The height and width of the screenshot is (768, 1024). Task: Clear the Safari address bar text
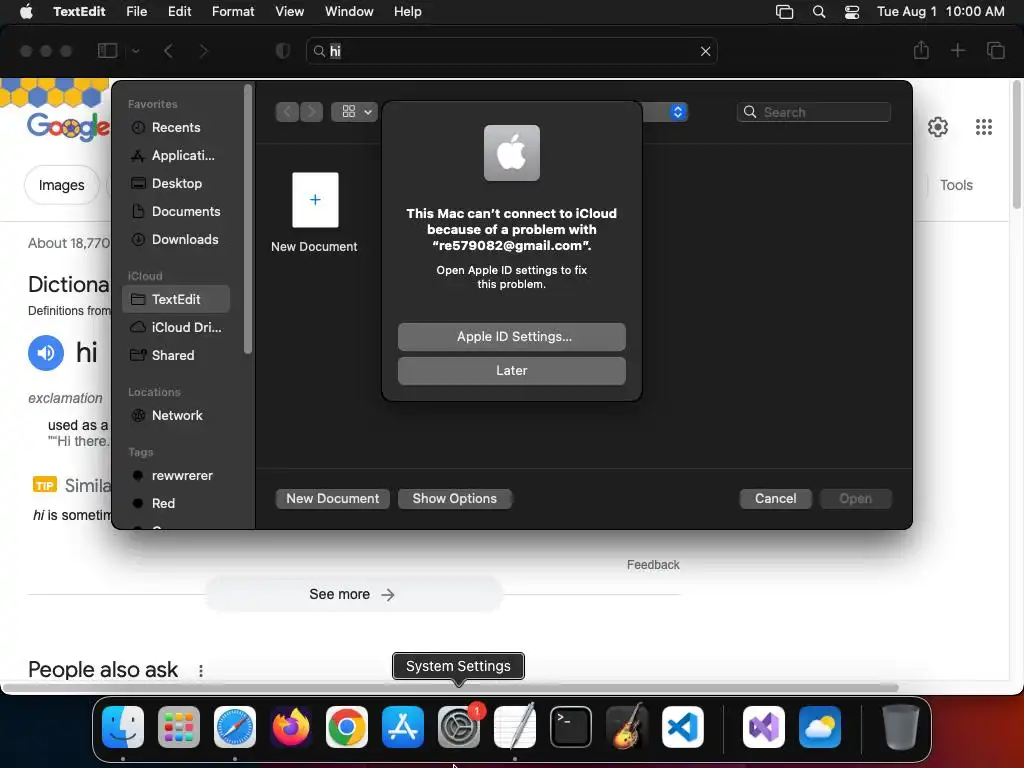click(705, 51)
